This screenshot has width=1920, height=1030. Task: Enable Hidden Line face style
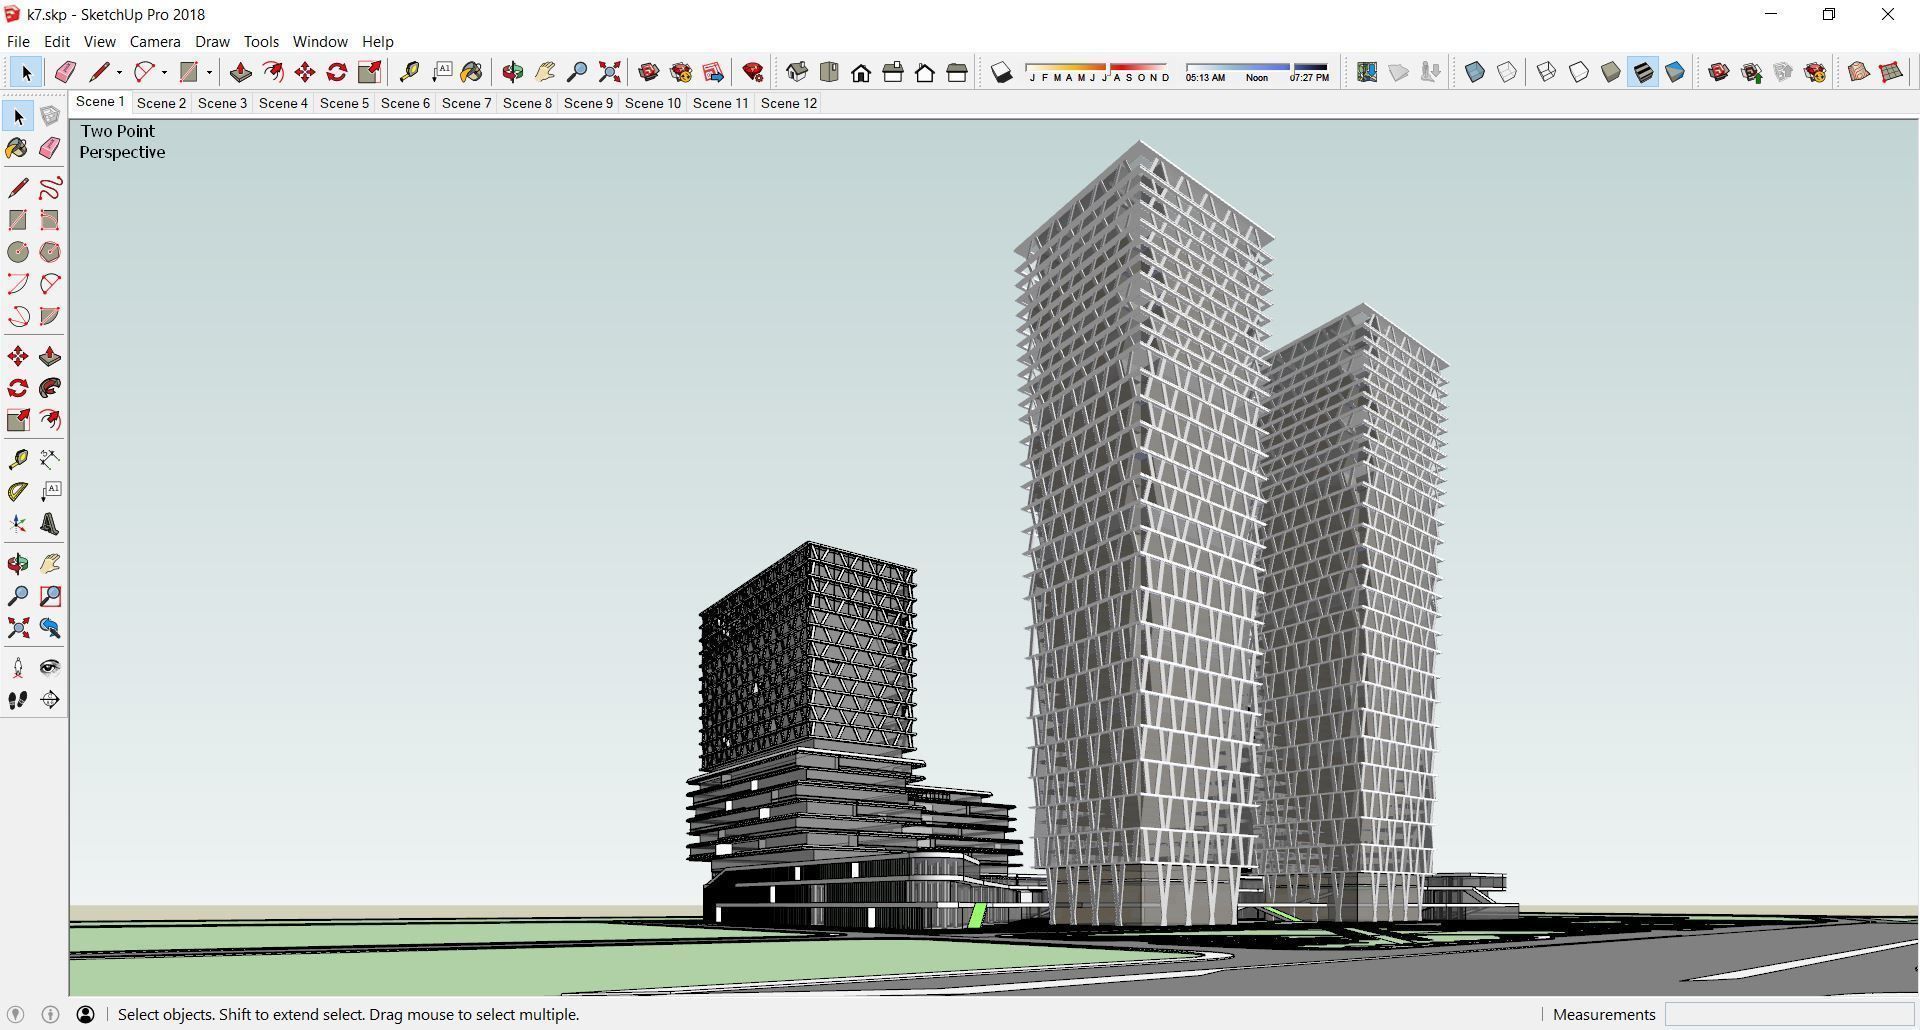(1579, 72)
